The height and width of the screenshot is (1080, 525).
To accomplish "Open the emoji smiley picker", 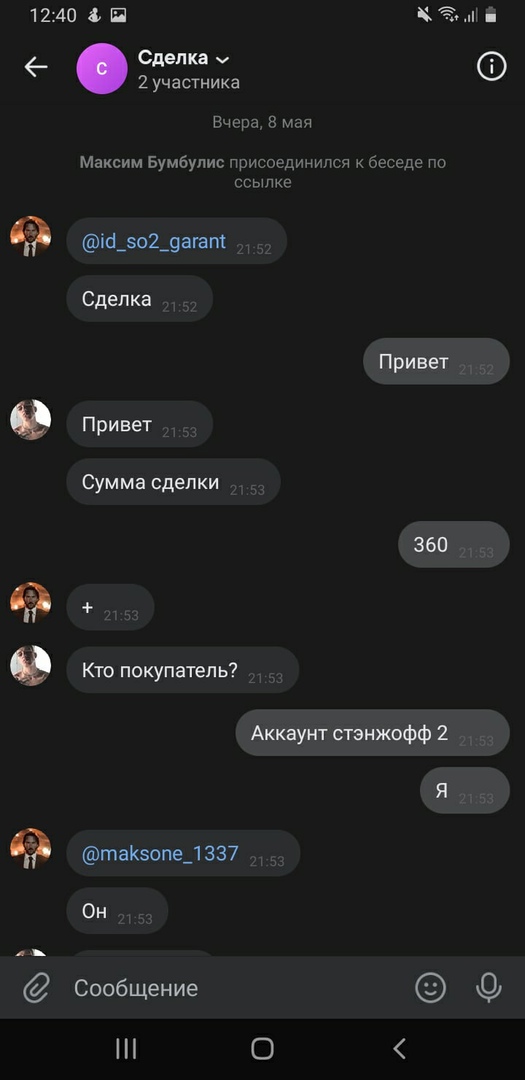I will pos(431,988).
